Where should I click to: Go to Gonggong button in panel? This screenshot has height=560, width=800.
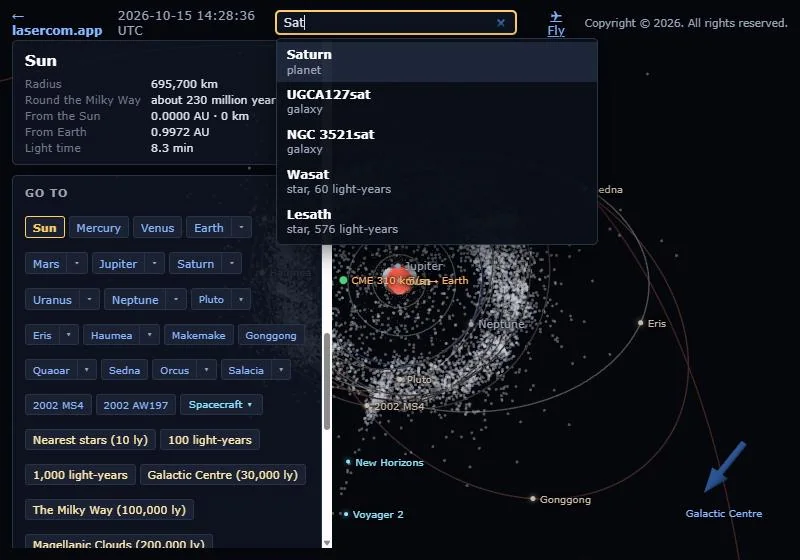[x=271, y=335]
